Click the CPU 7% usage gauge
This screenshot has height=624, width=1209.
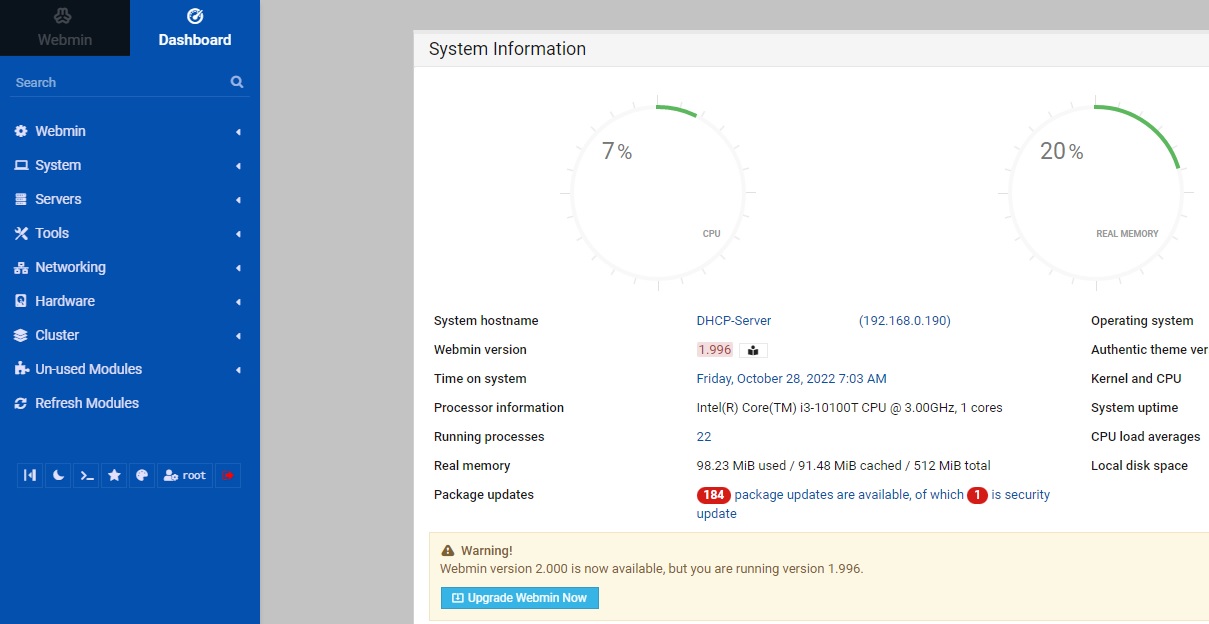[658, 194]
